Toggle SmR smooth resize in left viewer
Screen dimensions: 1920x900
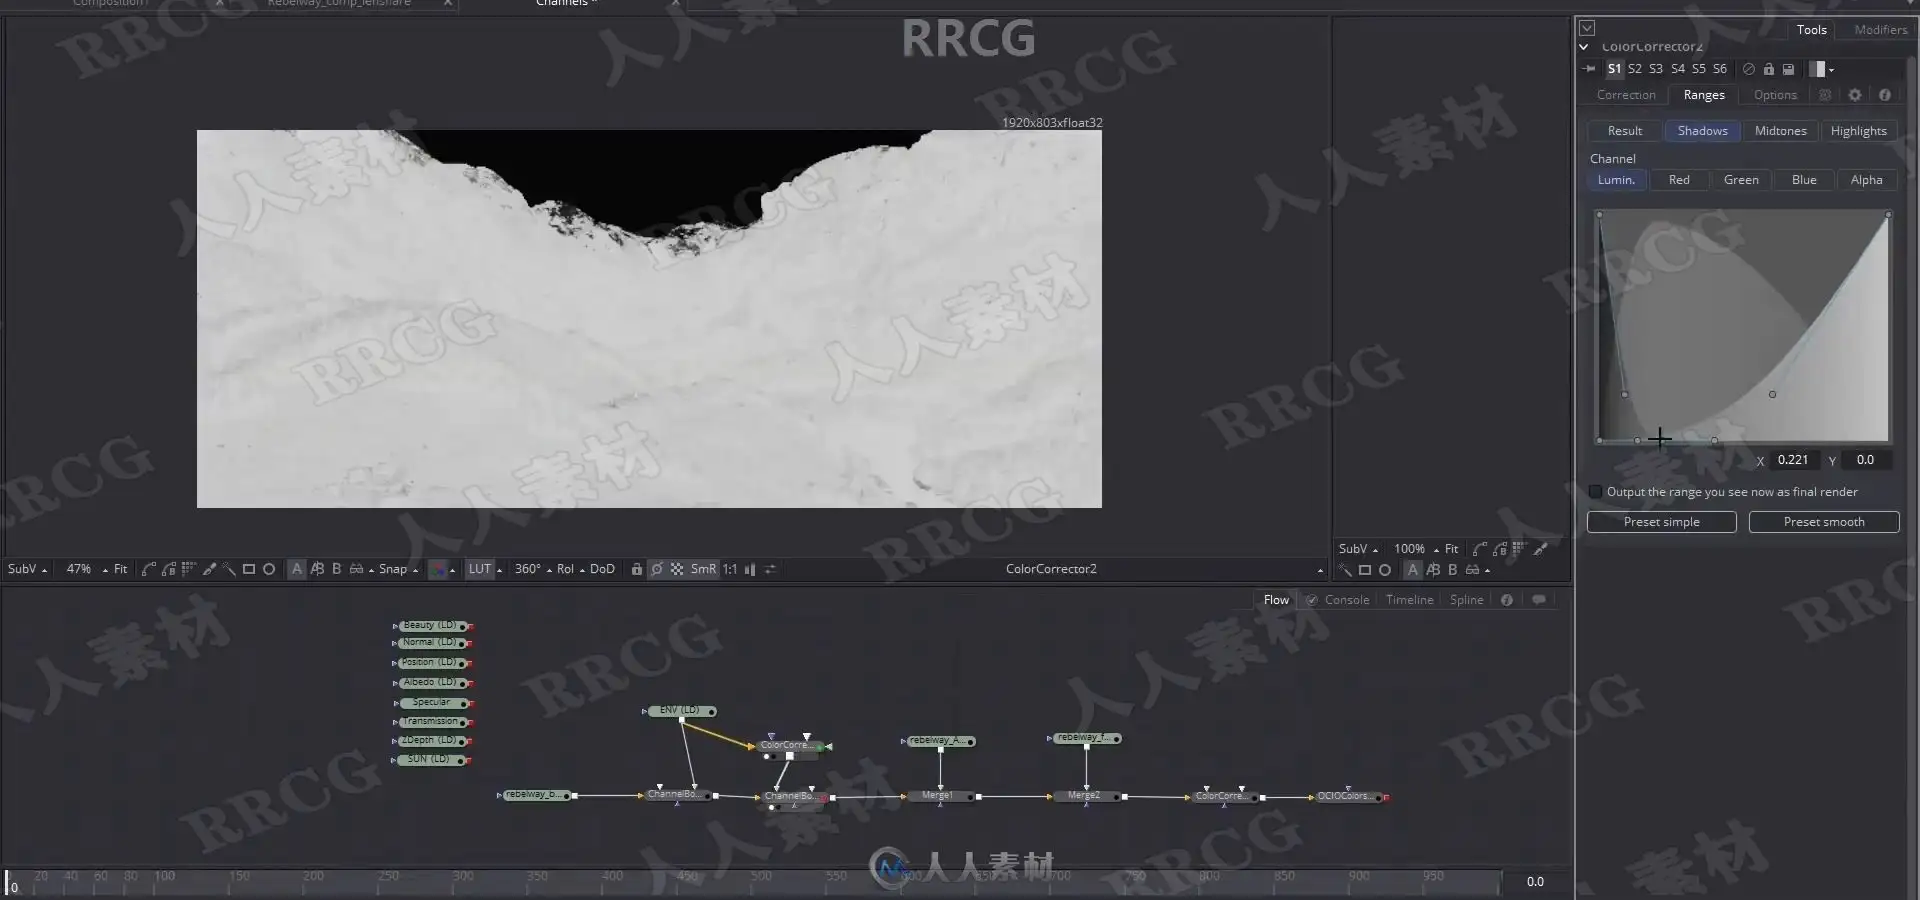(x=703, y=569)
